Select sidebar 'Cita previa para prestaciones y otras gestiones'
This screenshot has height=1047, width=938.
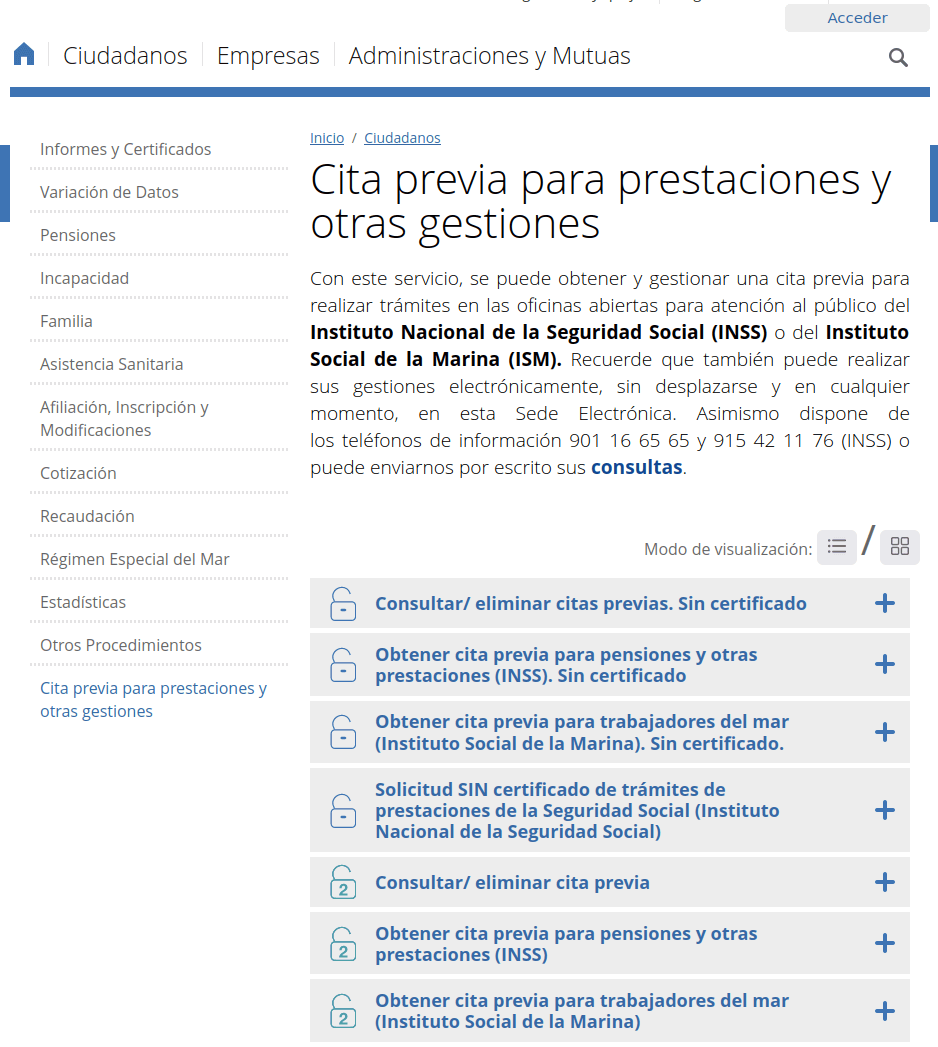(154, 700)
